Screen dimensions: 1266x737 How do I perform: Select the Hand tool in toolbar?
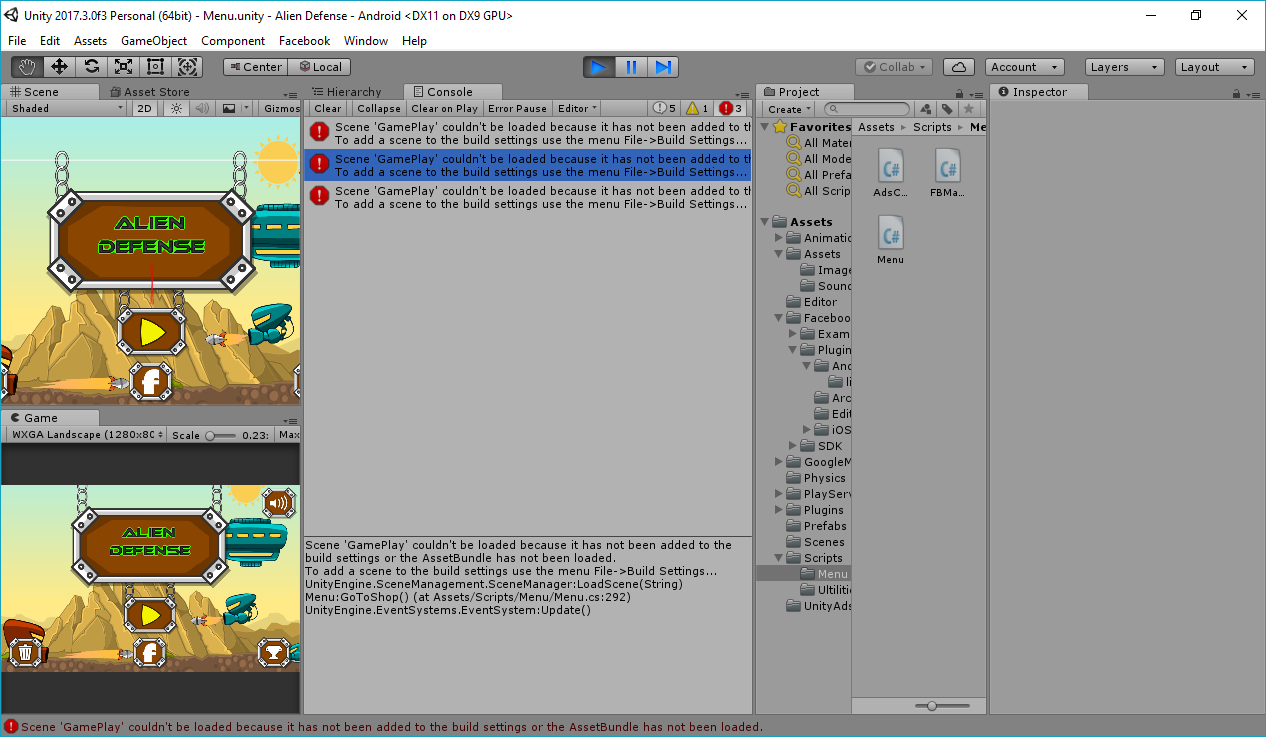[27, 67]
